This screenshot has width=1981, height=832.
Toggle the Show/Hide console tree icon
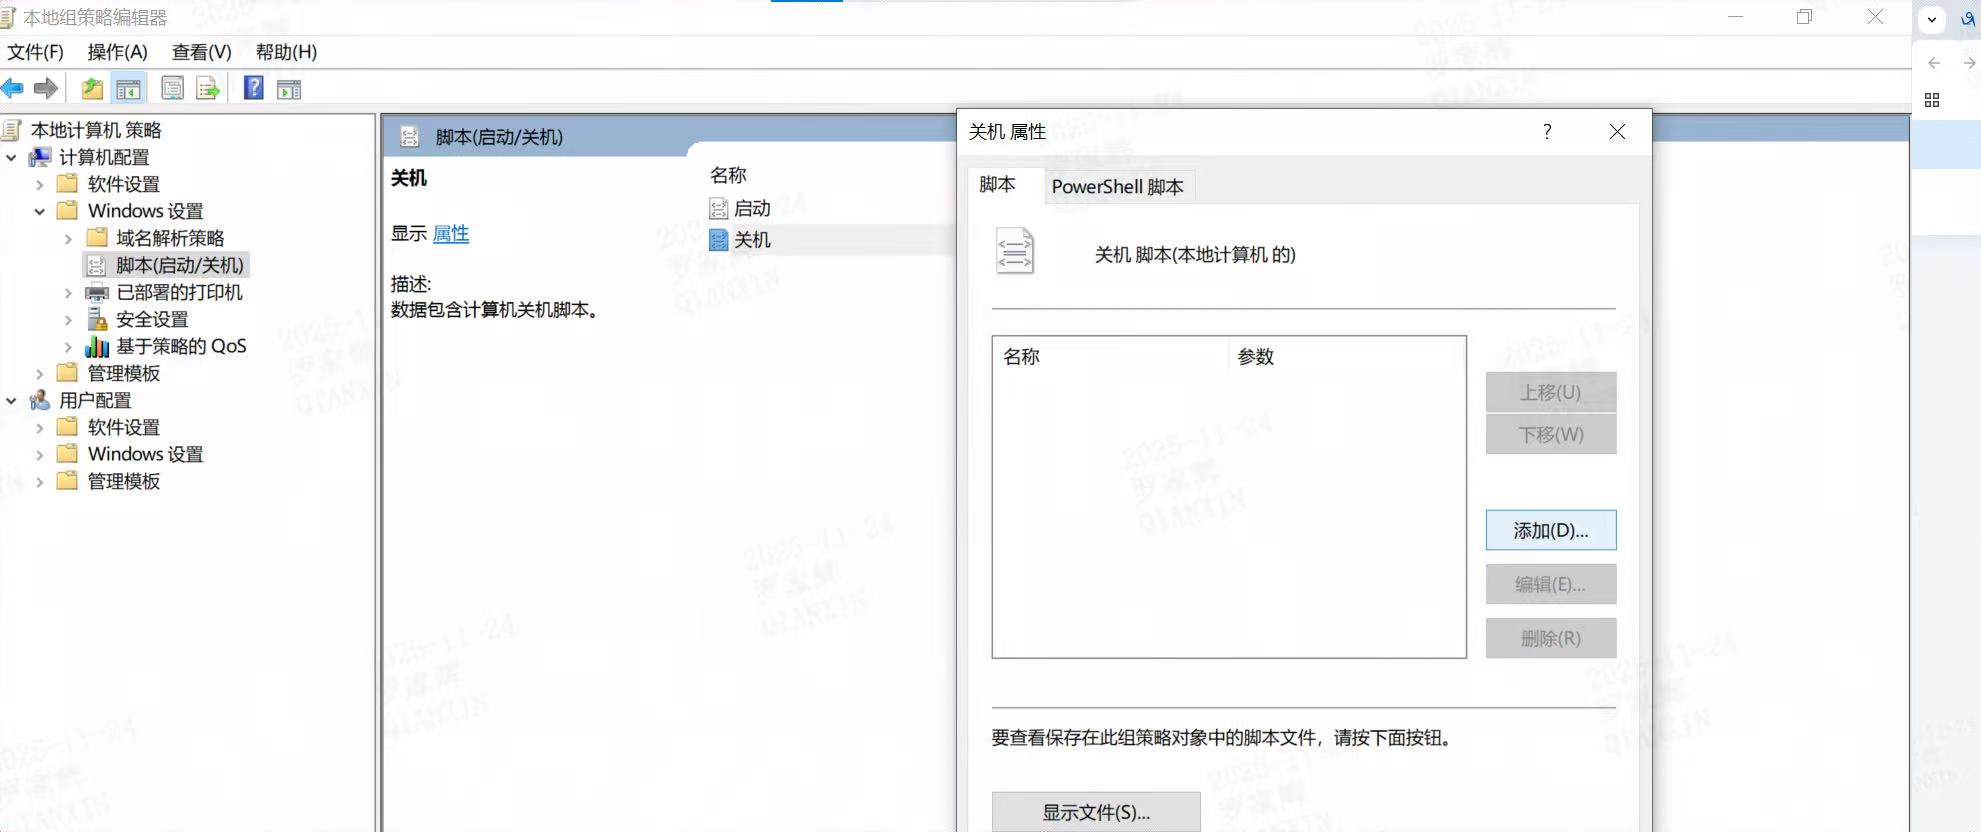coord(128,89)
